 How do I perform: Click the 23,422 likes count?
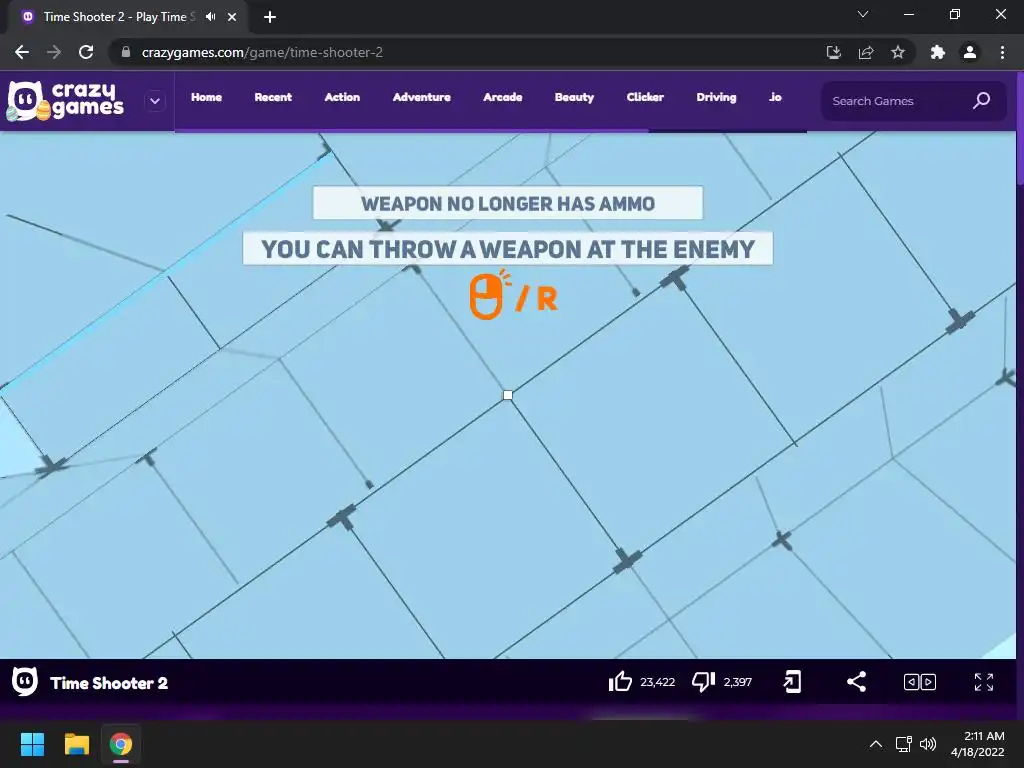click(x=658, y=682)
